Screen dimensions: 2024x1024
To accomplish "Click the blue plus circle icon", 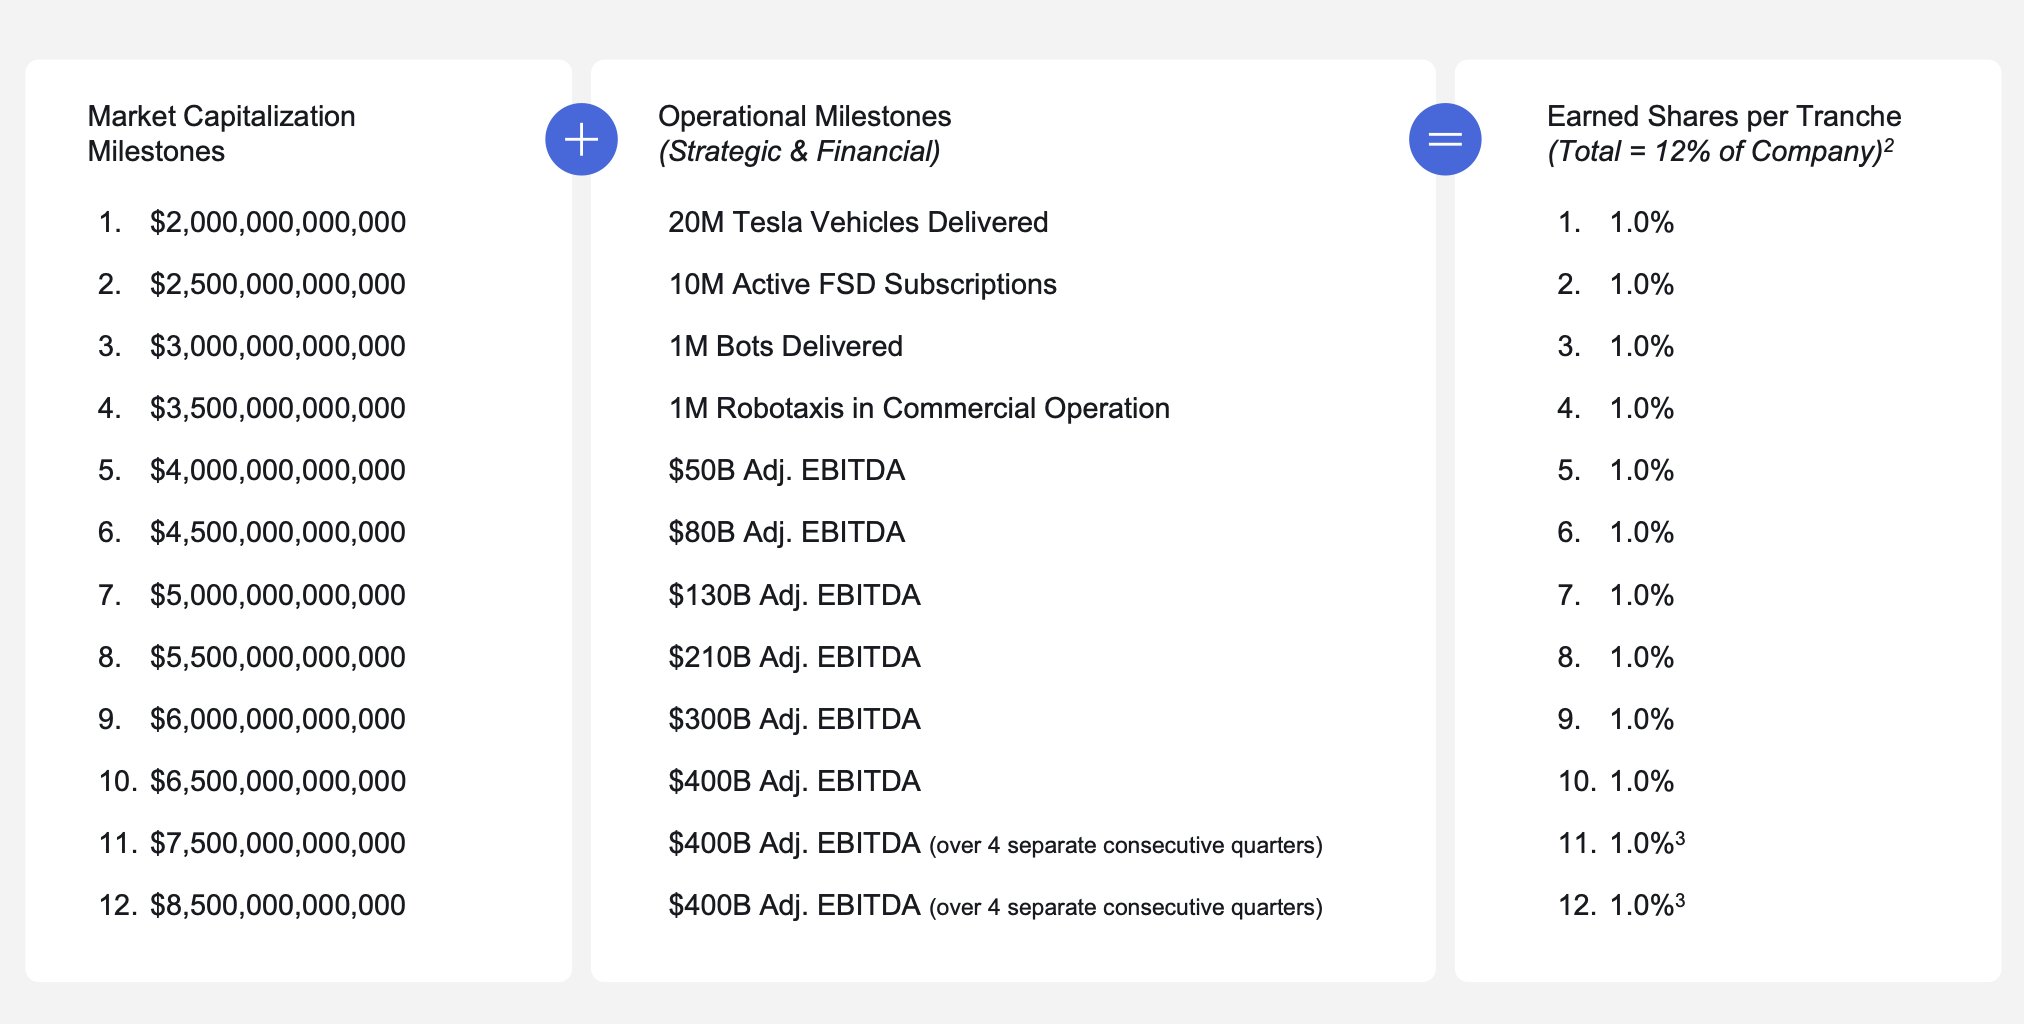I will 581,139.
